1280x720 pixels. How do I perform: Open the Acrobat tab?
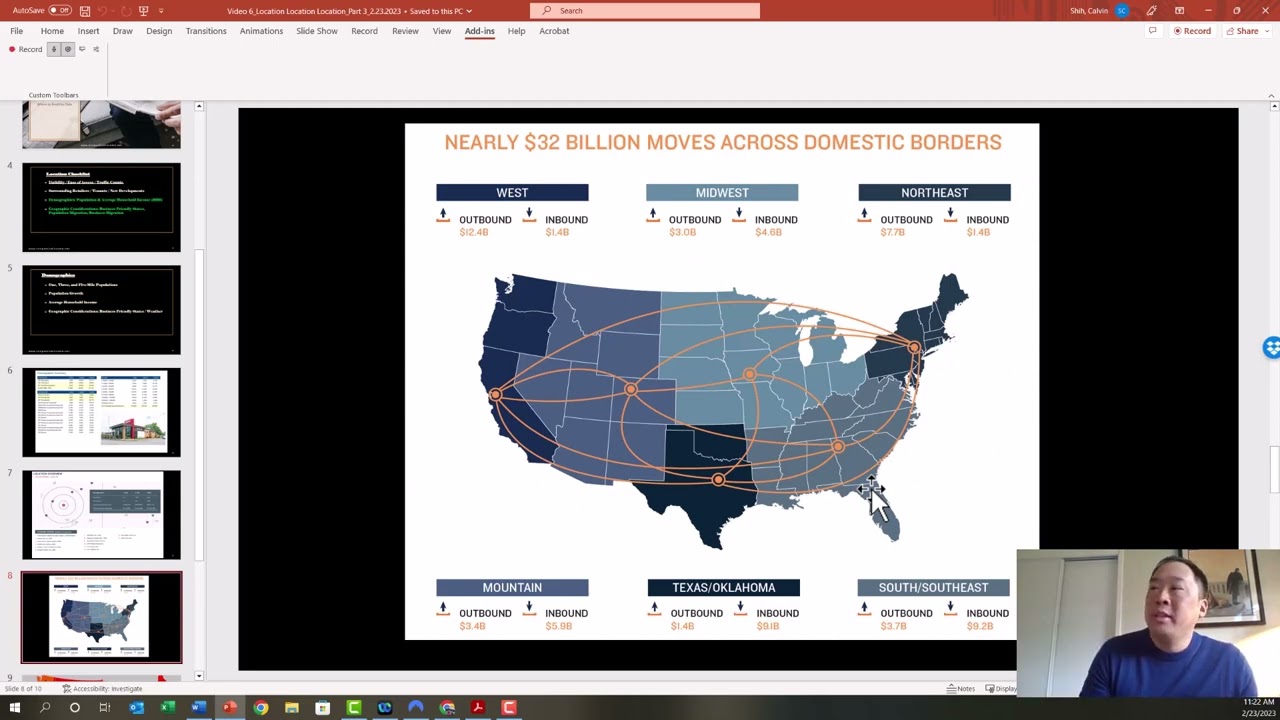(x=554, y=31)
